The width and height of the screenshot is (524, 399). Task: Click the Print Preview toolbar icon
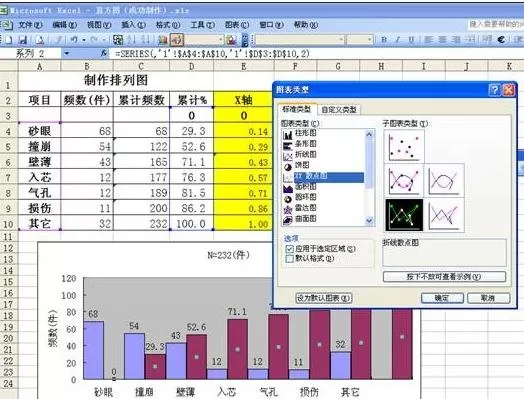(x=40, y=40)
